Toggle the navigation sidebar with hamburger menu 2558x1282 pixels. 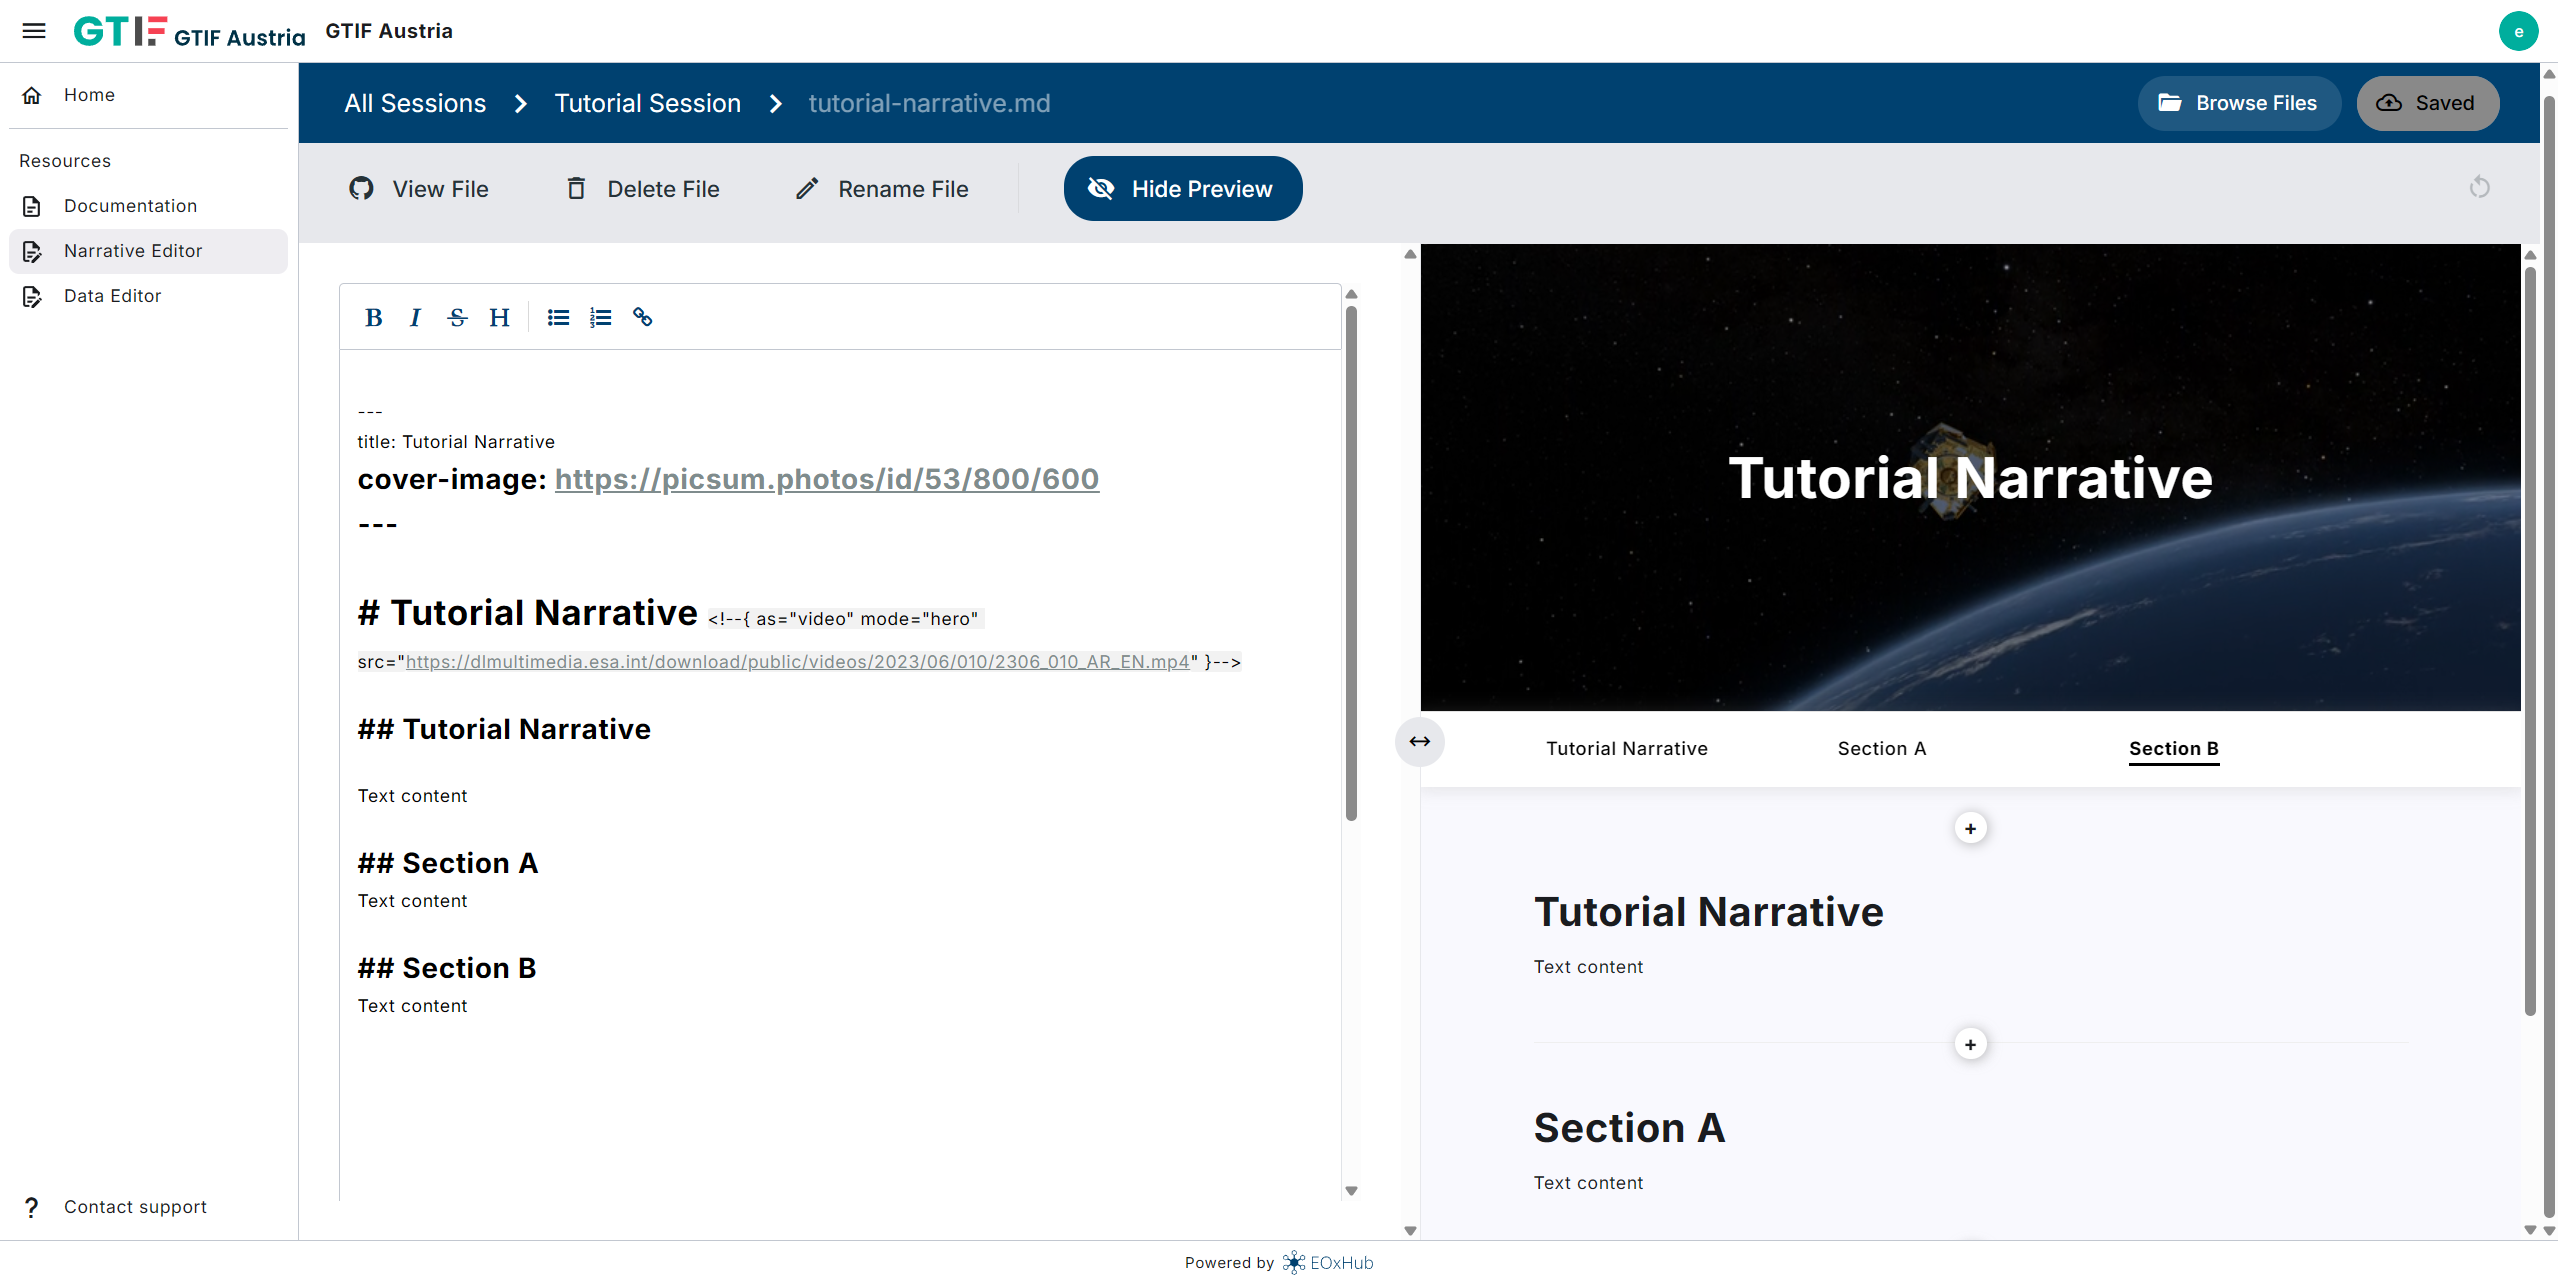[33, 30]
